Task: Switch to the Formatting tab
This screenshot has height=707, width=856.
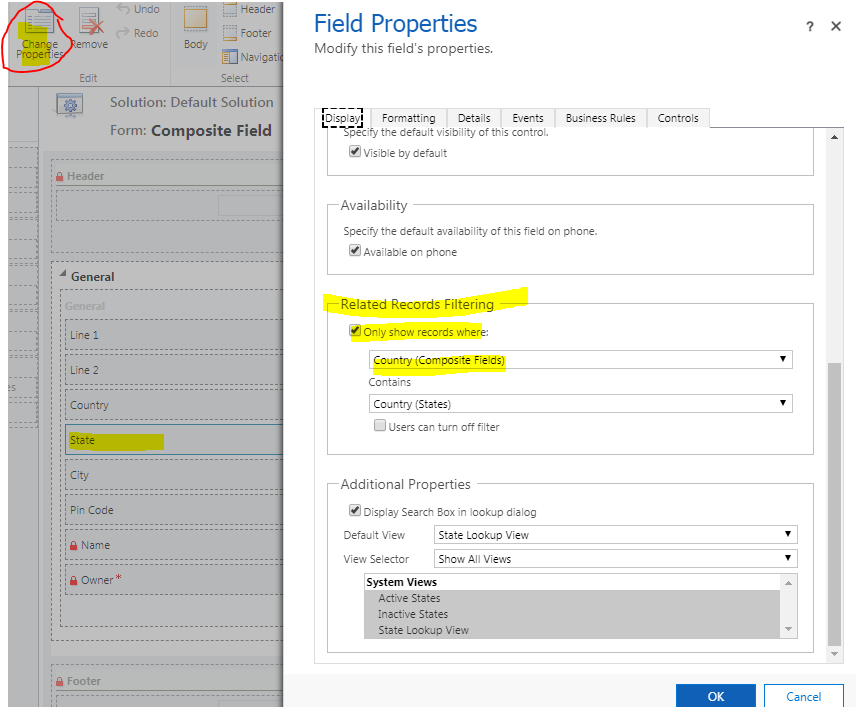Action: [x=408, y=118]
